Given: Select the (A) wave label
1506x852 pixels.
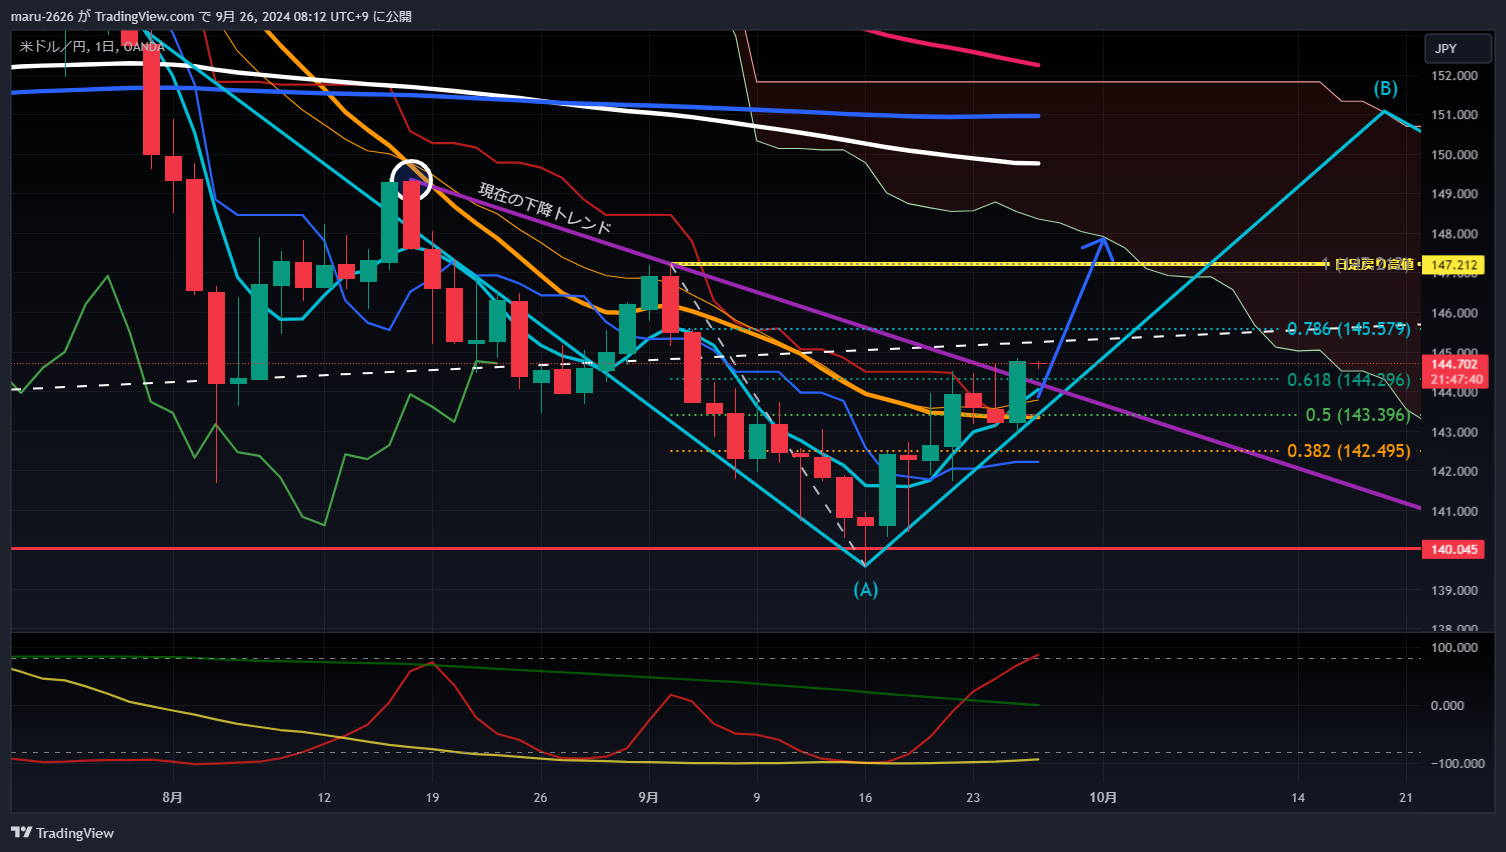Looking at the screenshot, I should (866, 590).
